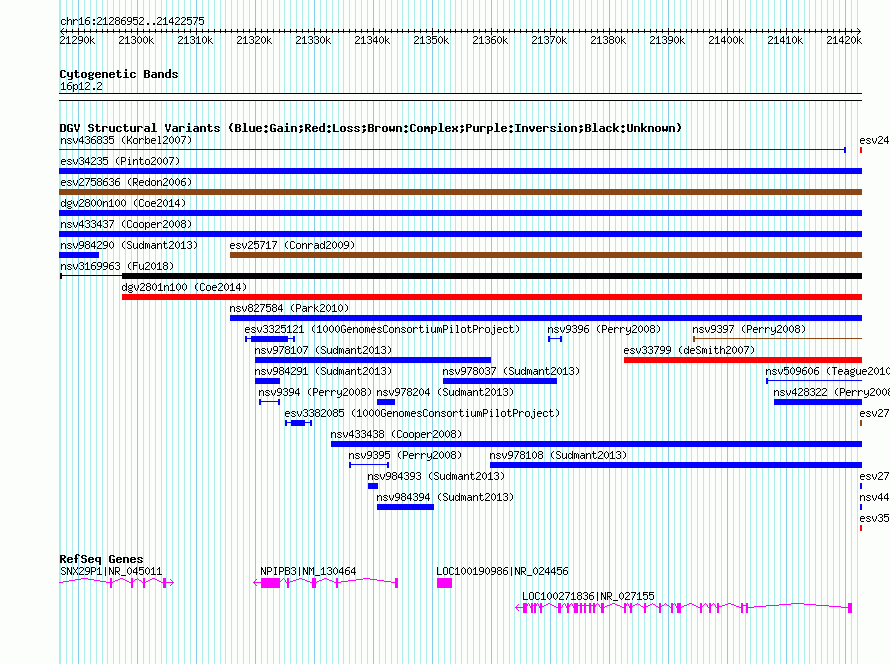Open the esv33799 (deSmith2007) label
This screenshot has width=890, height=664.
click(689, 350)
